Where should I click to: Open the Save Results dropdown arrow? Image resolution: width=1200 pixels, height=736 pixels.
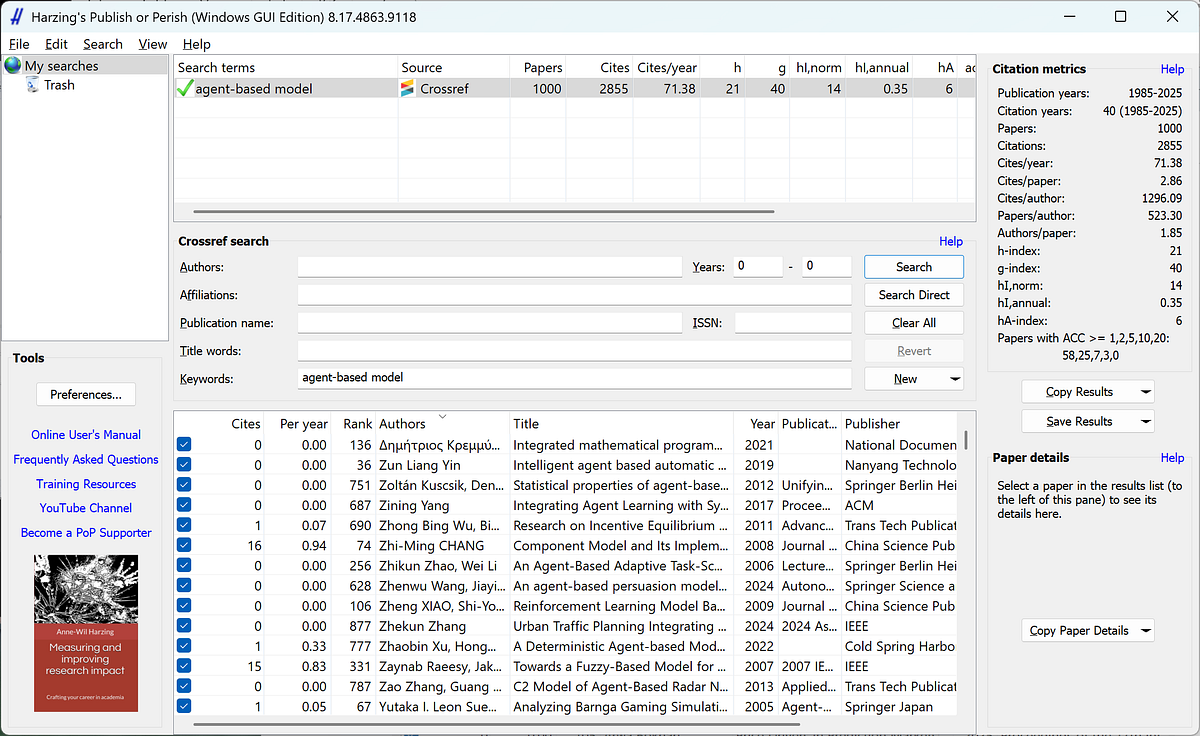point(1145,422)
